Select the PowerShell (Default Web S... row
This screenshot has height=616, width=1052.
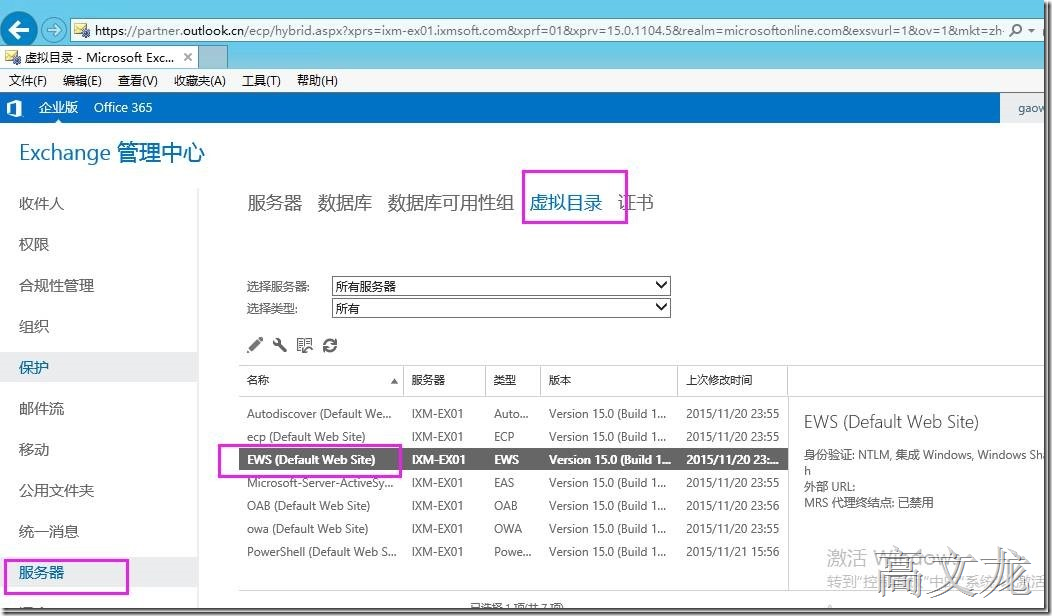click(x=513, y=552)
